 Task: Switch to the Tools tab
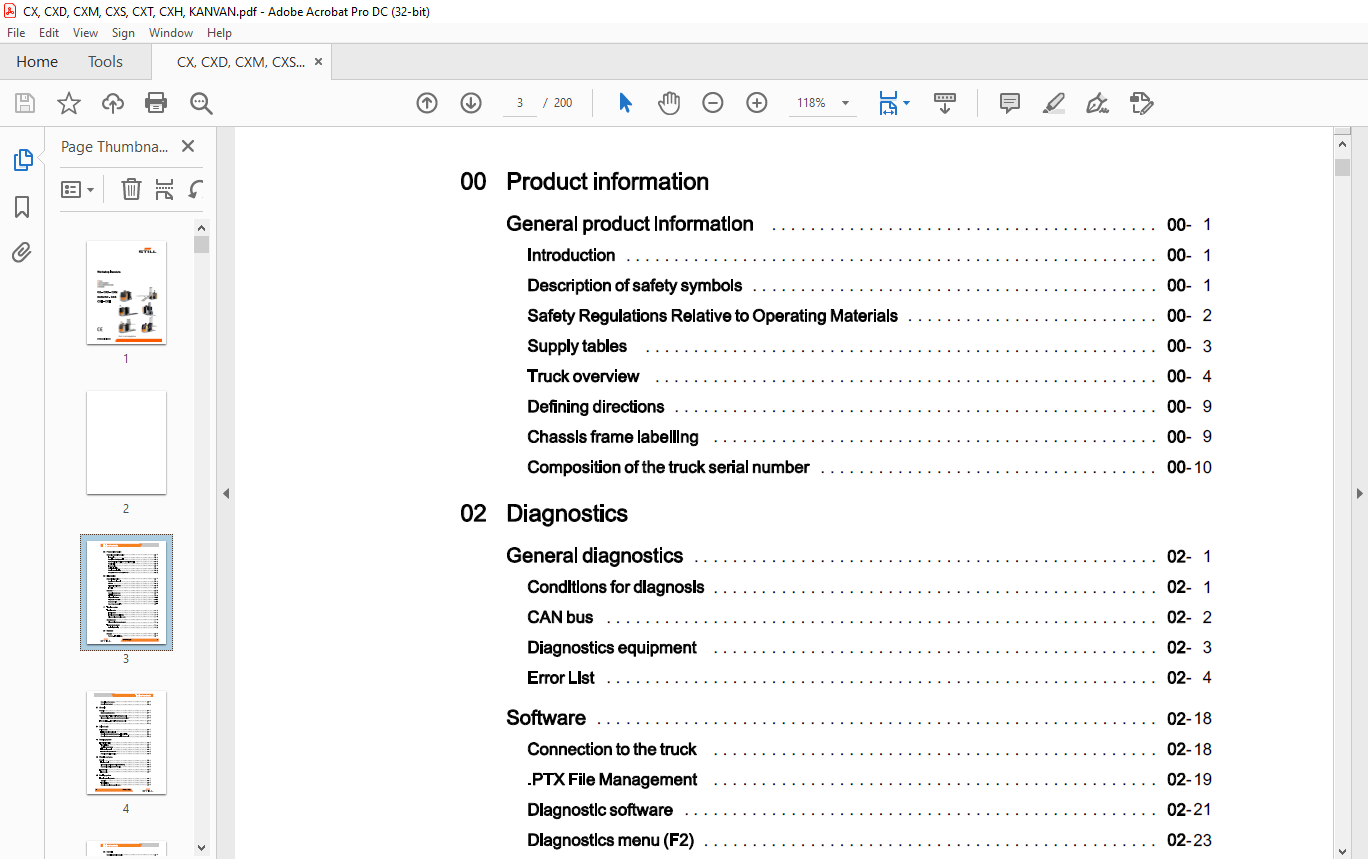[105, 61]
